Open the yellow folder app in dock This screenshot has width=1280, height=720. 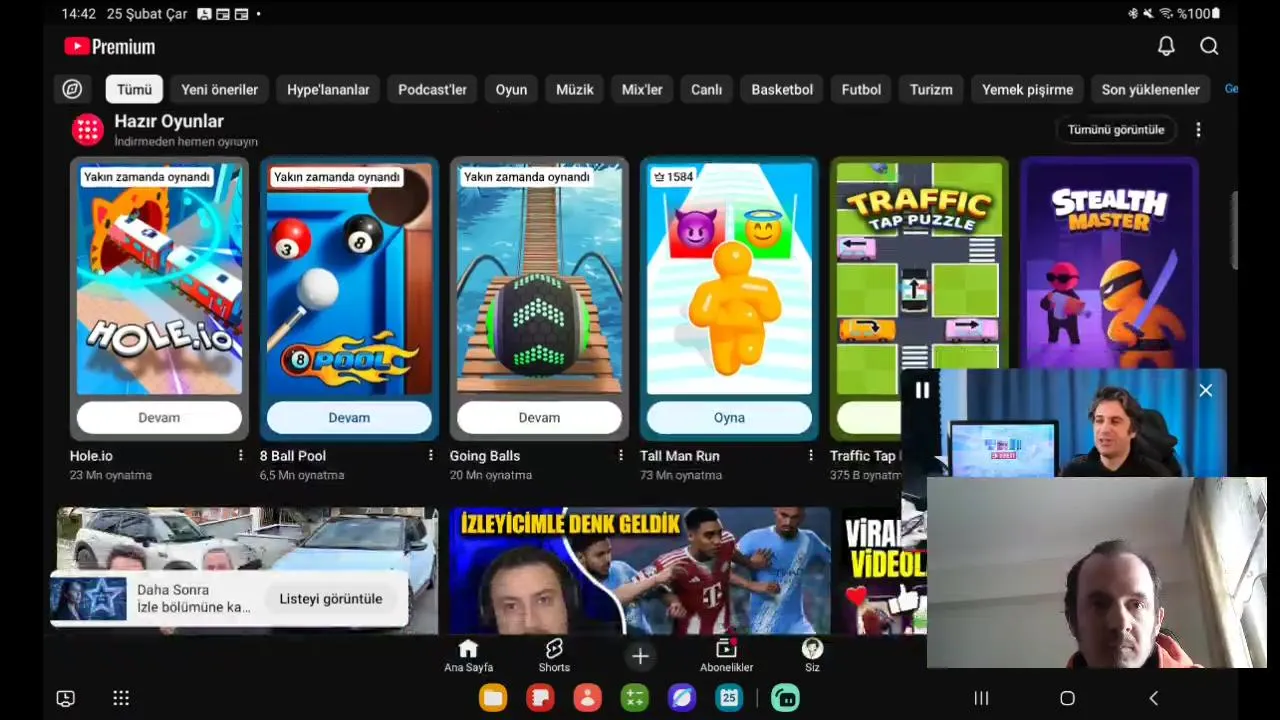point(493,698)
